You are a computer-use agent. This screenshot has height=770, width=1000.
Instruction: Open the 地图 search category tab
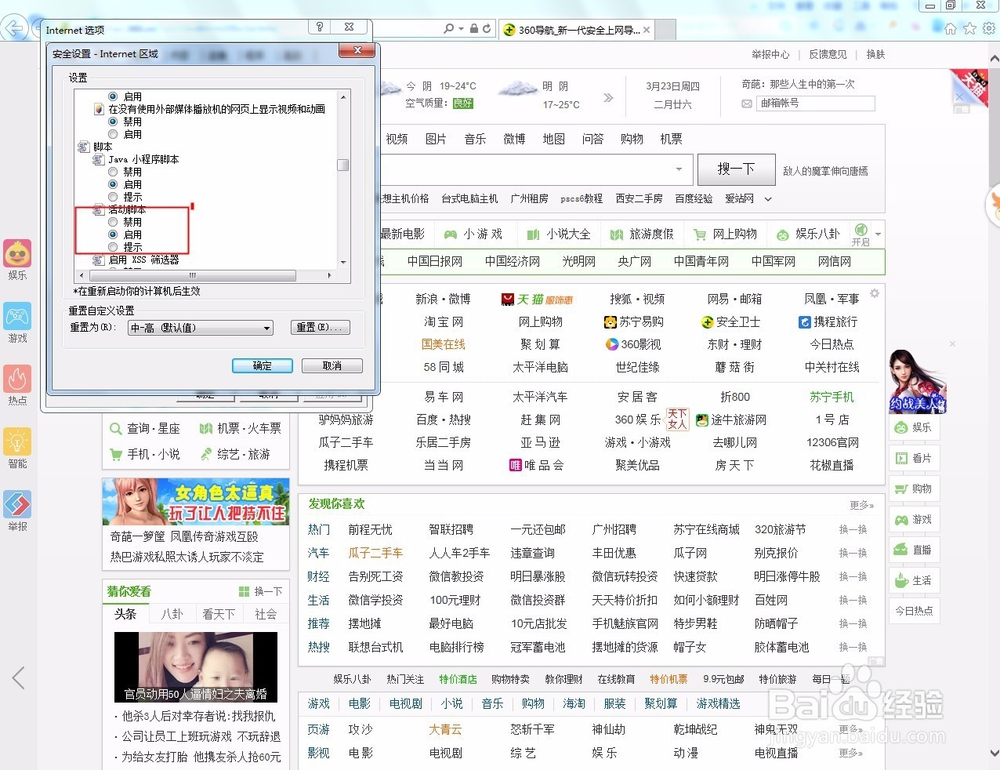pos(554,139)
